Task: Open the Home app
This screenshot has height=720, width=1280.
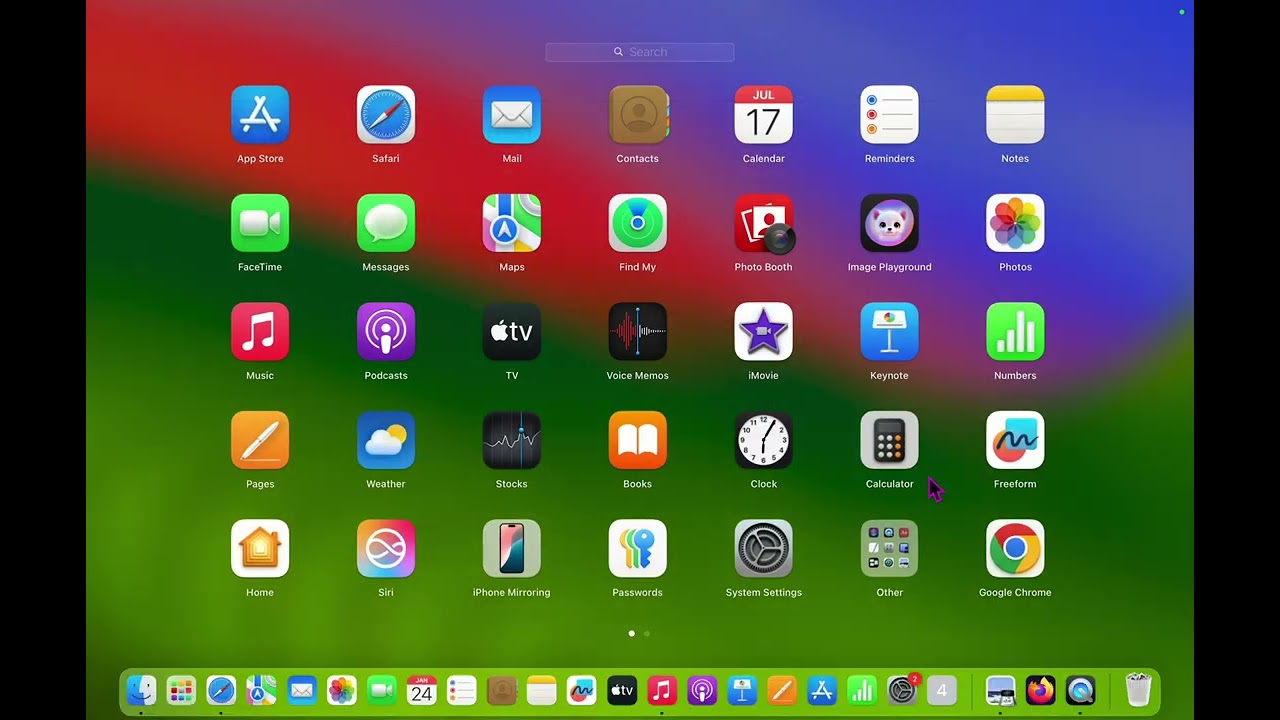Action: point(260,549)
